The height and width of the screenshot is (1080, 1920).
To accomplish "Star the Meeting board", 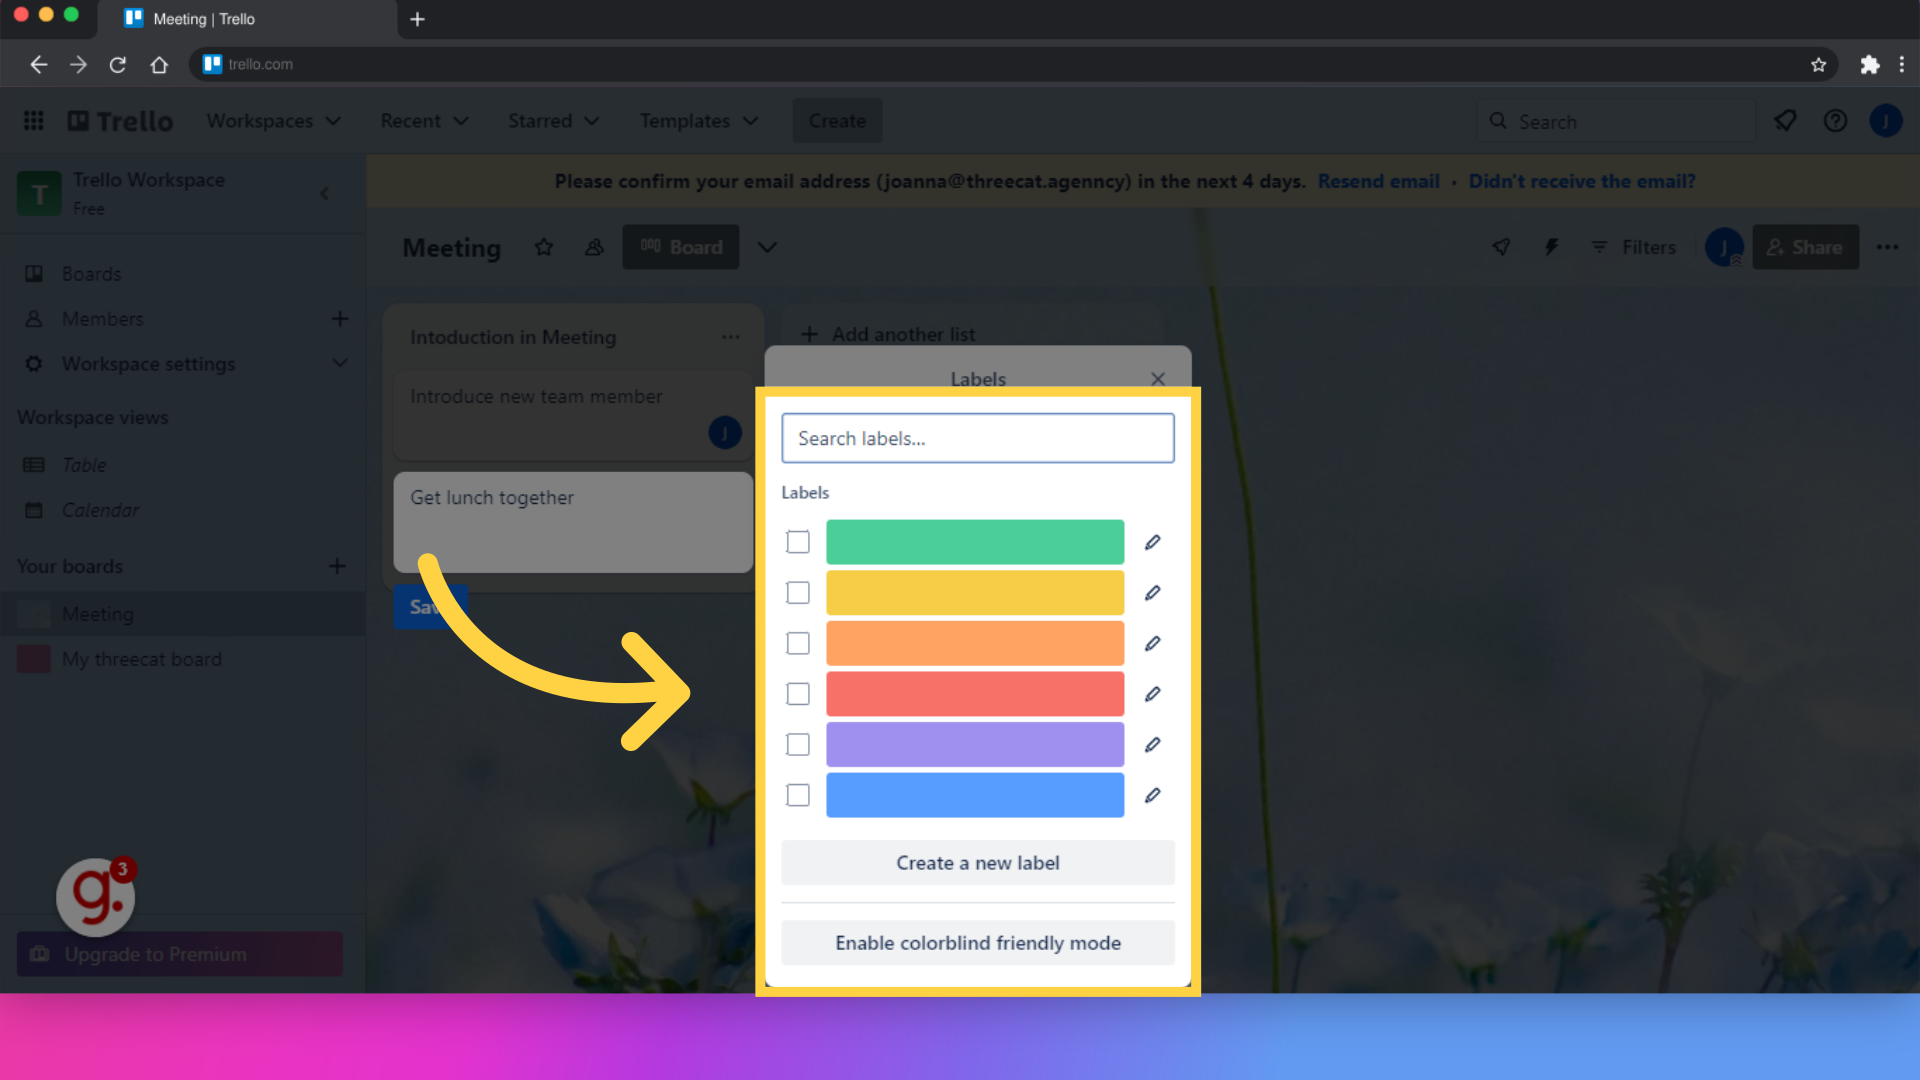I will [544, 247].
